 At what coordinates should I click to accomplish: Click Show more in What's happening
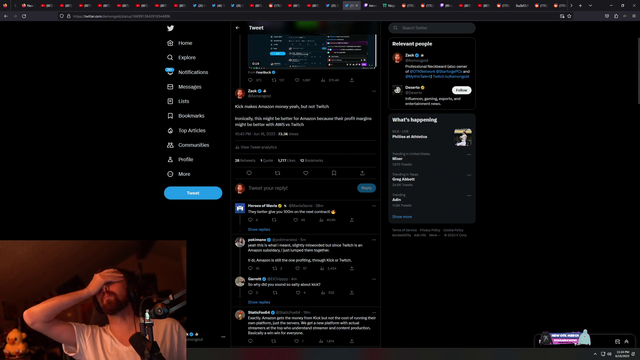402,217
